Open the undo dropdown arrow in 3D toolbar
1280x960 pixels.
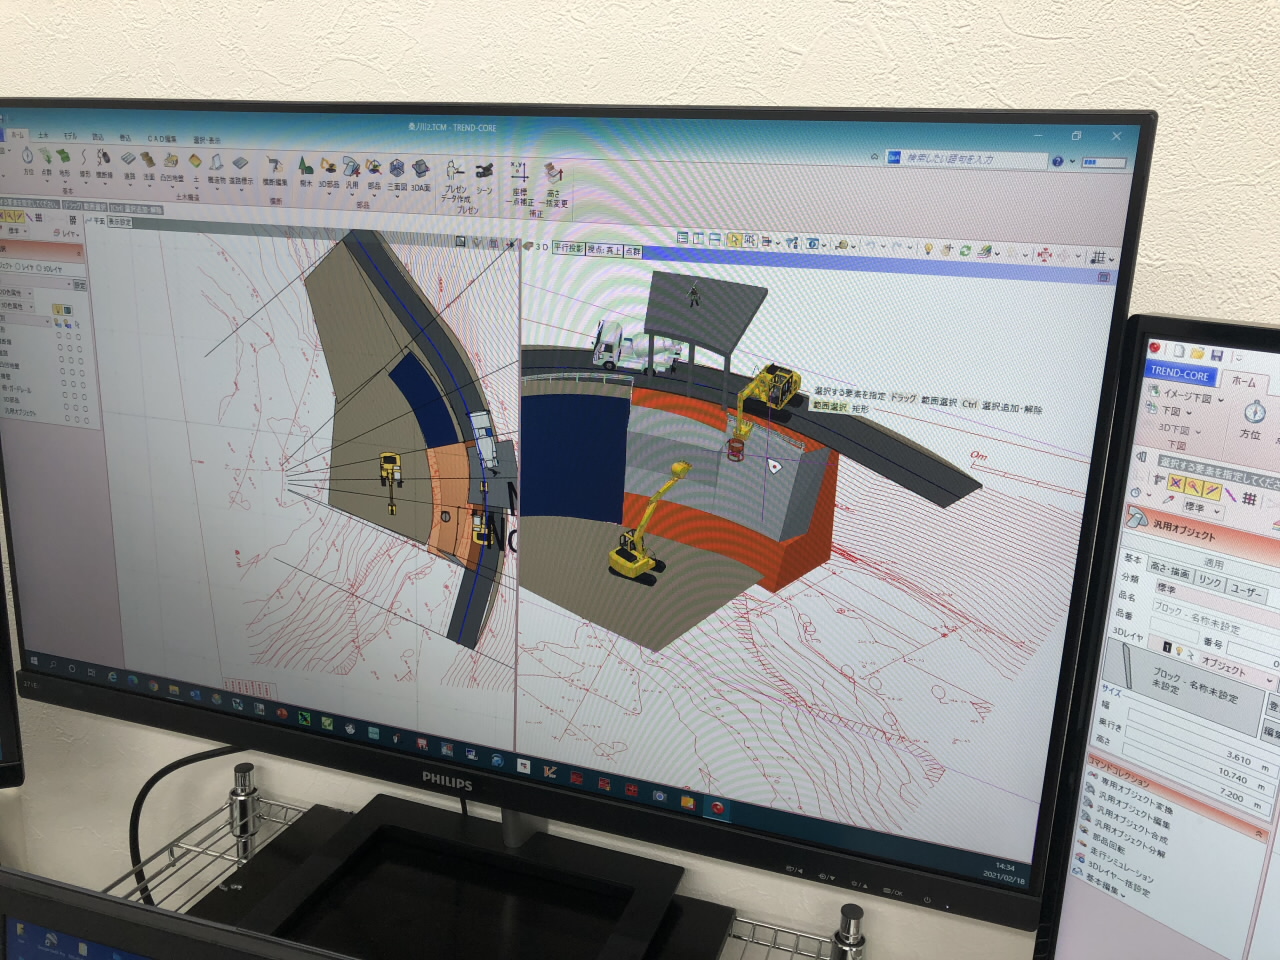tap(883, 246)
